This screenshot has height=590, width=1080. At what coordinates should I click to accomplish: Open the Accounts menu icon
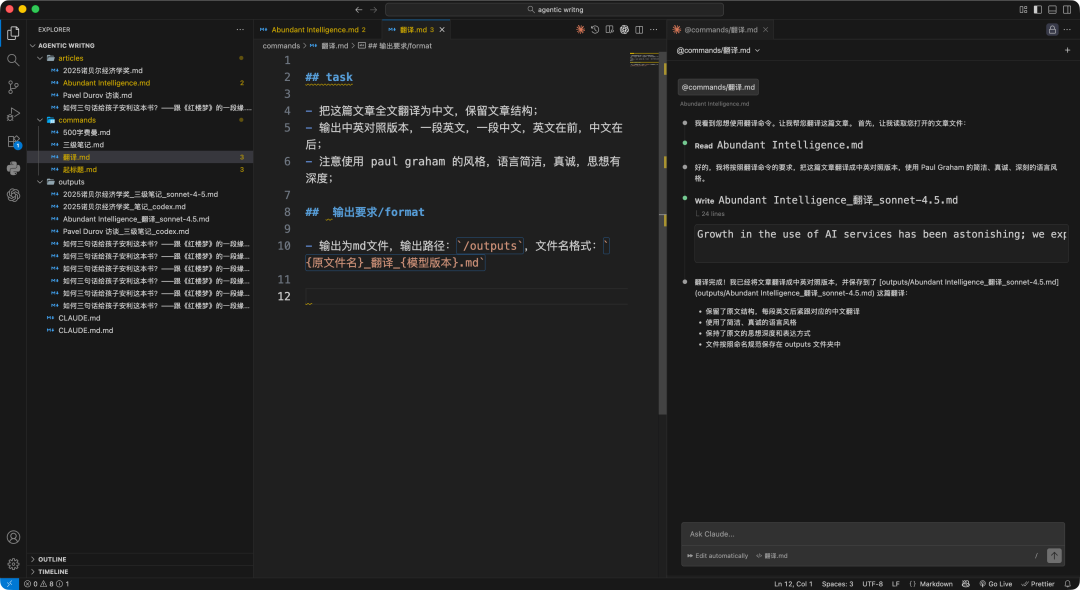pos(13,537)
